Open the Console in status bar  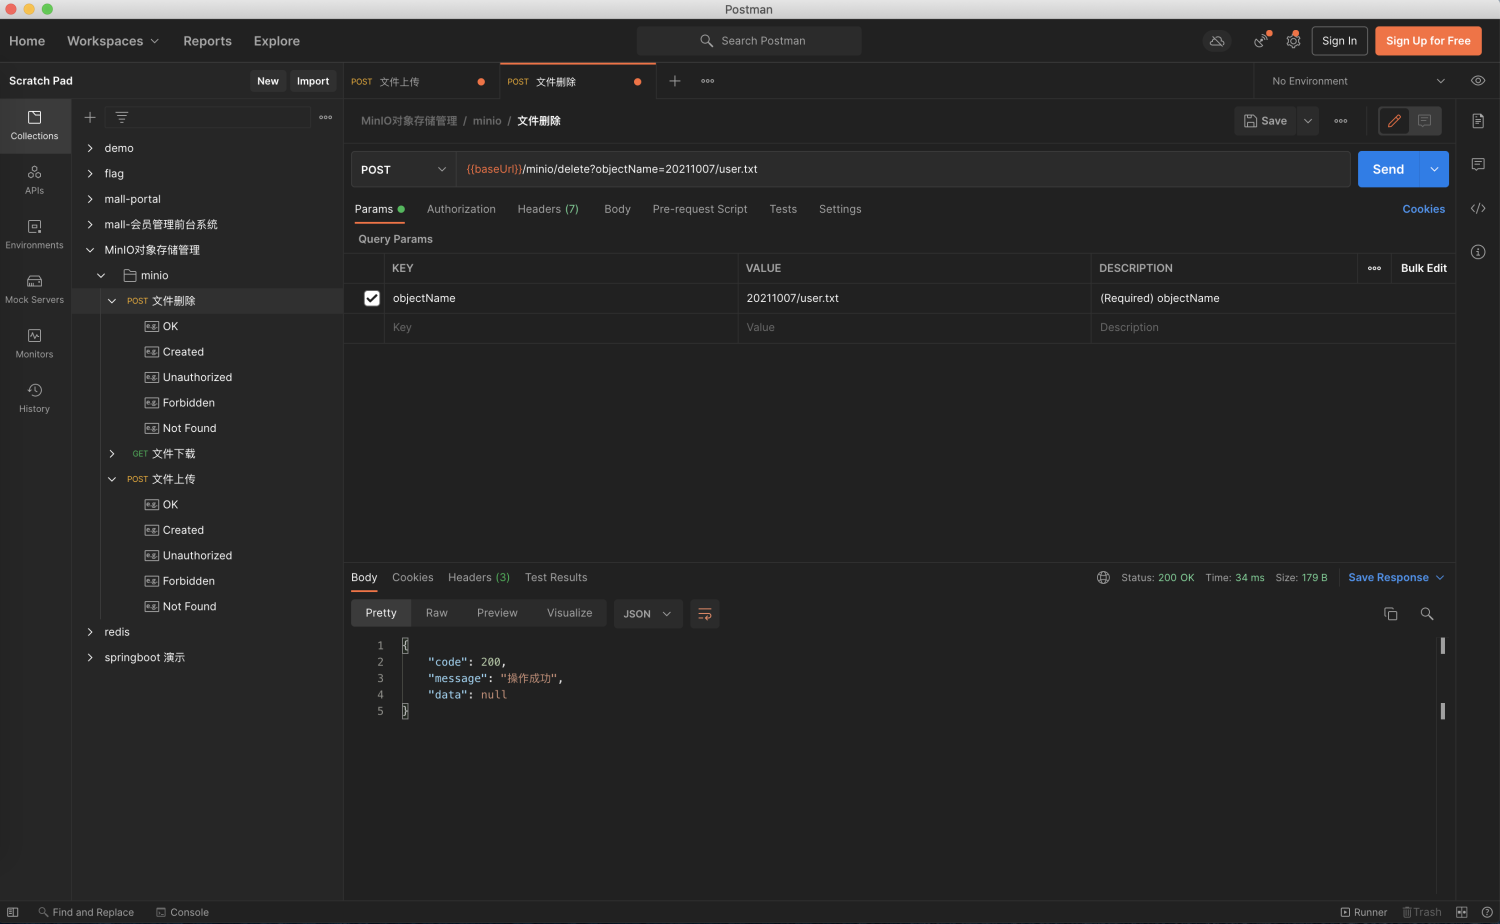182,912
